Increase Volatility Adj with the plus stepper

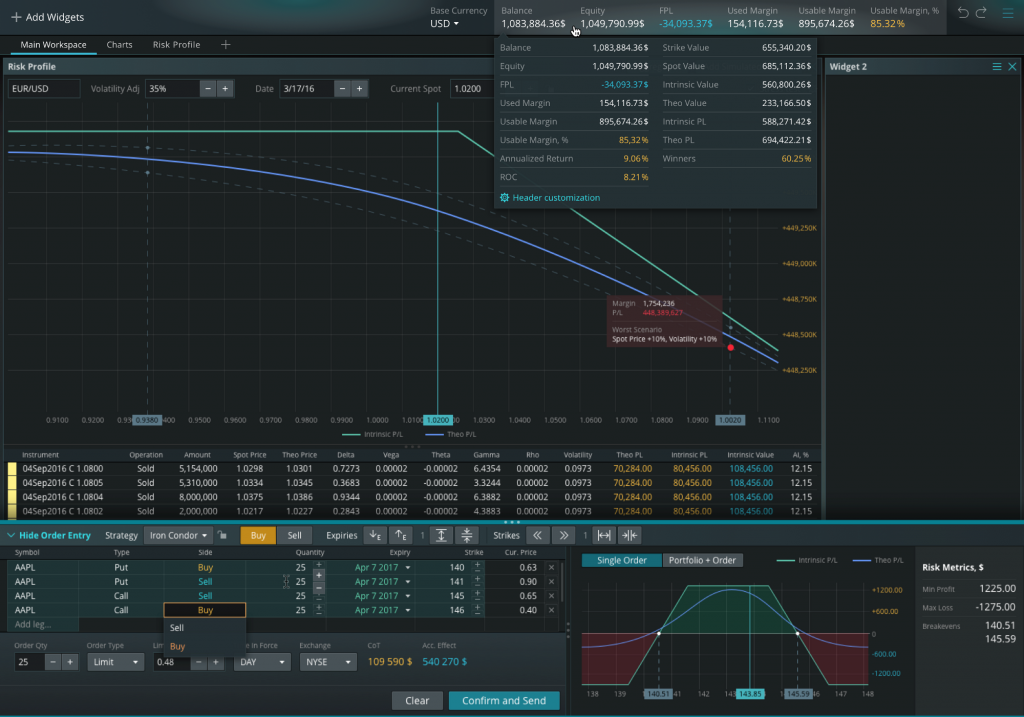click(x=224, y=88)
